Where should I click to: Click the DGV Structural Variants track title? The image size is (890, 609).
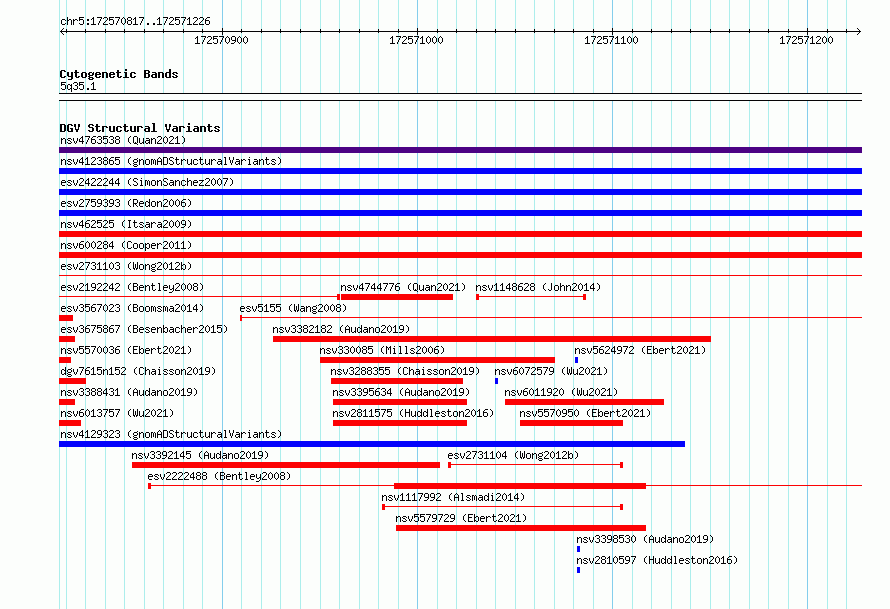[x=140, y=128]
